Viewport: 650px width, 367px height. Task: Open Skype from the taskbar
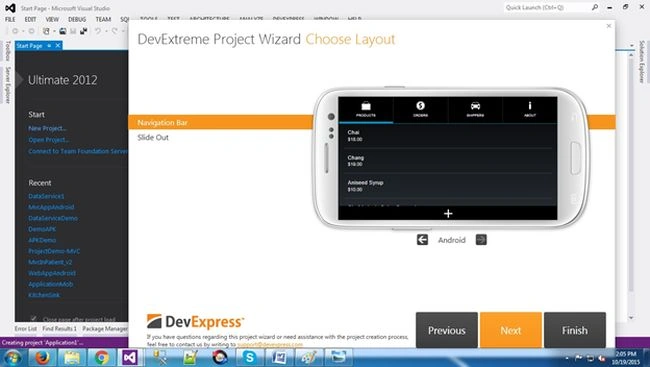249,357
